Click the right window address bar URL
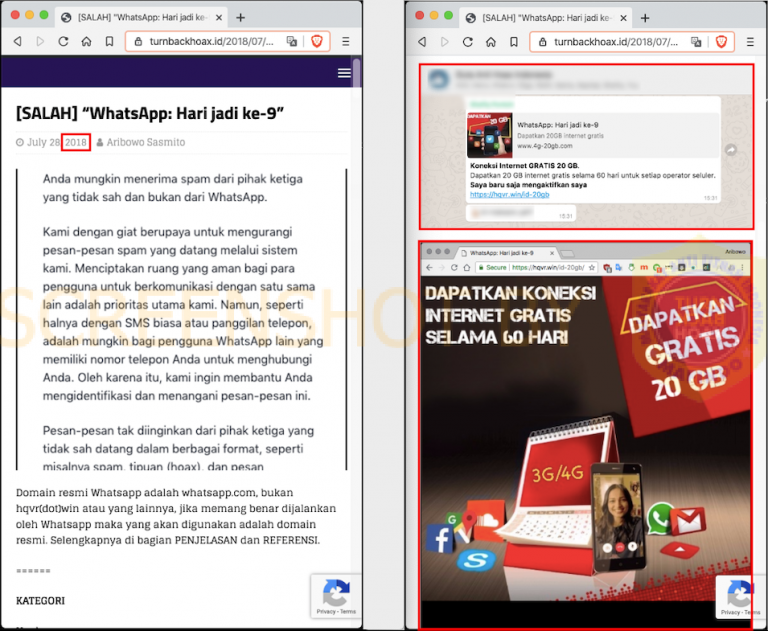 (x=616, y=42)
